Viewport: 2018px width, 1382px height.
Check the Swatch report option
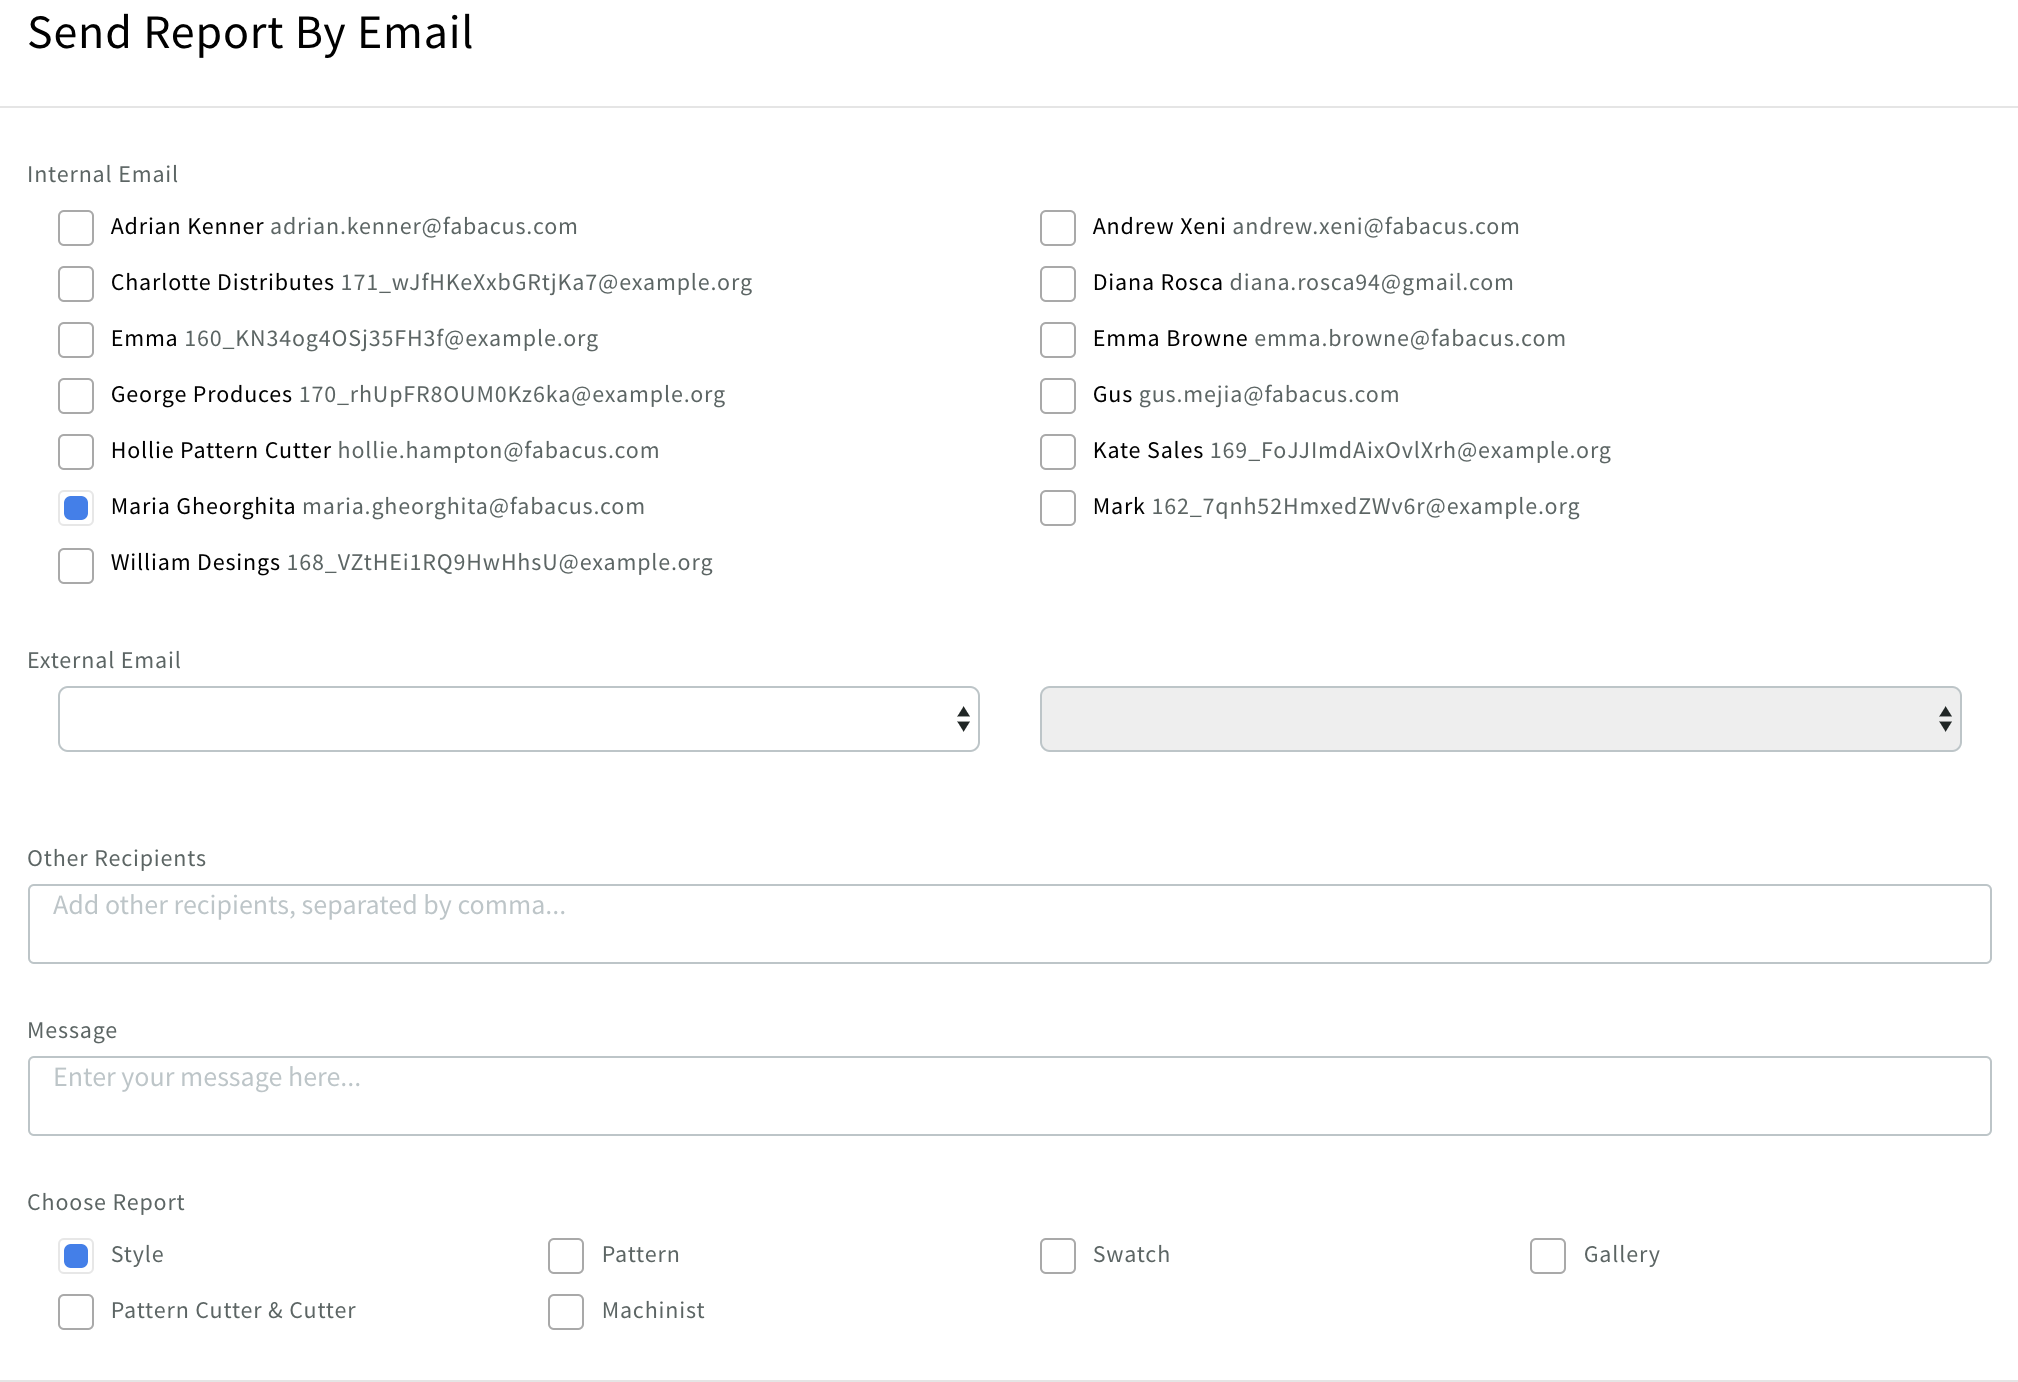click(1057, 1256)
